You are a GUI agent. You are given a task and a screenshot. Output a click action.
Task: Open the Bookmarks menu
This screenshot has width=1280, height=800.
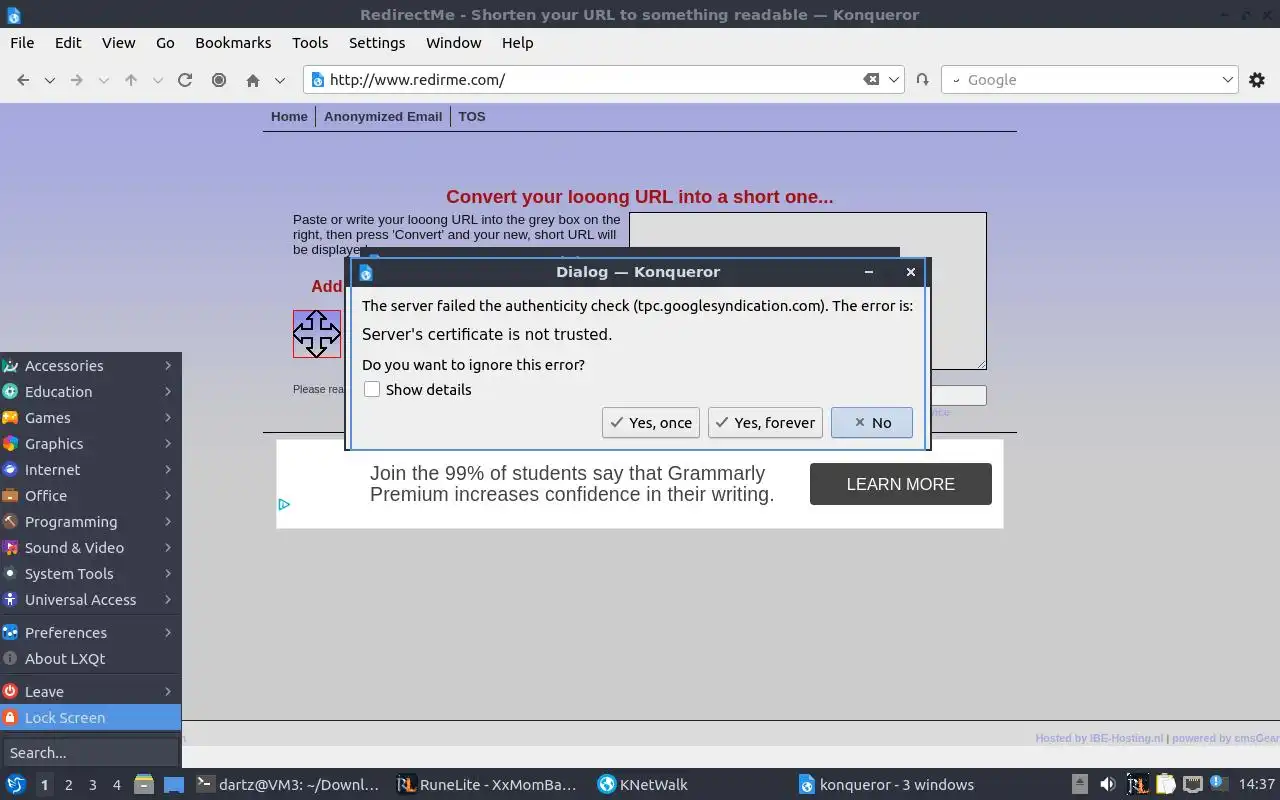click(x=233, y=43)
